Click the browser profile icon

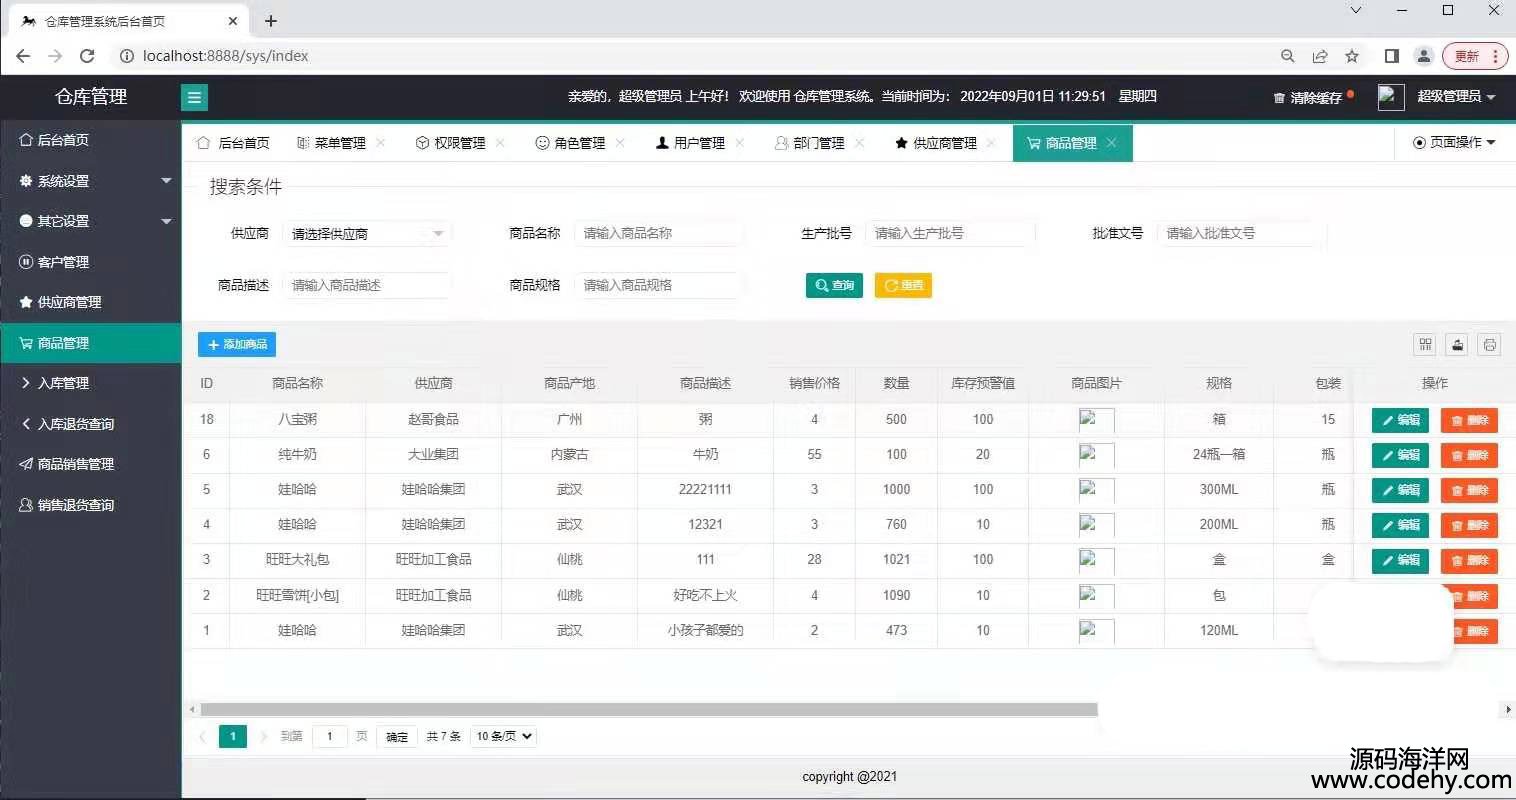pyautogui.click(x=1424, y=56)
